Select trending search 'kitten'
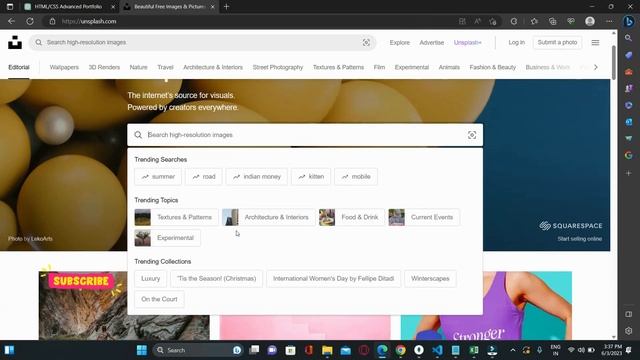 point(311,177)
